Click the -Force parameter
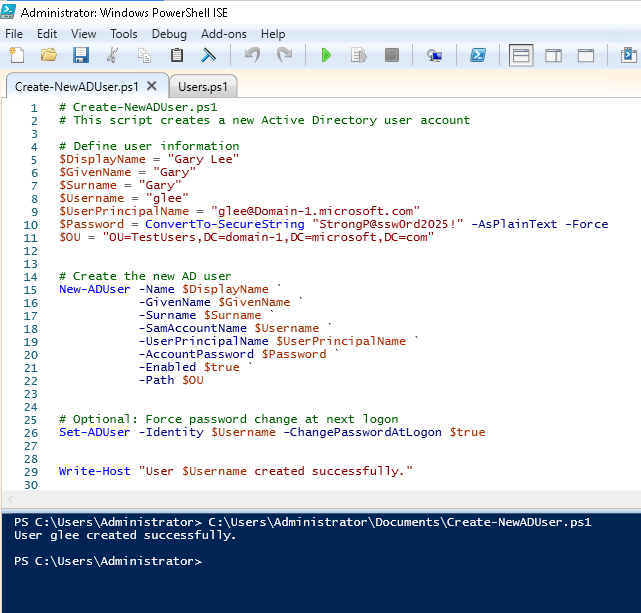 [587, 224]
